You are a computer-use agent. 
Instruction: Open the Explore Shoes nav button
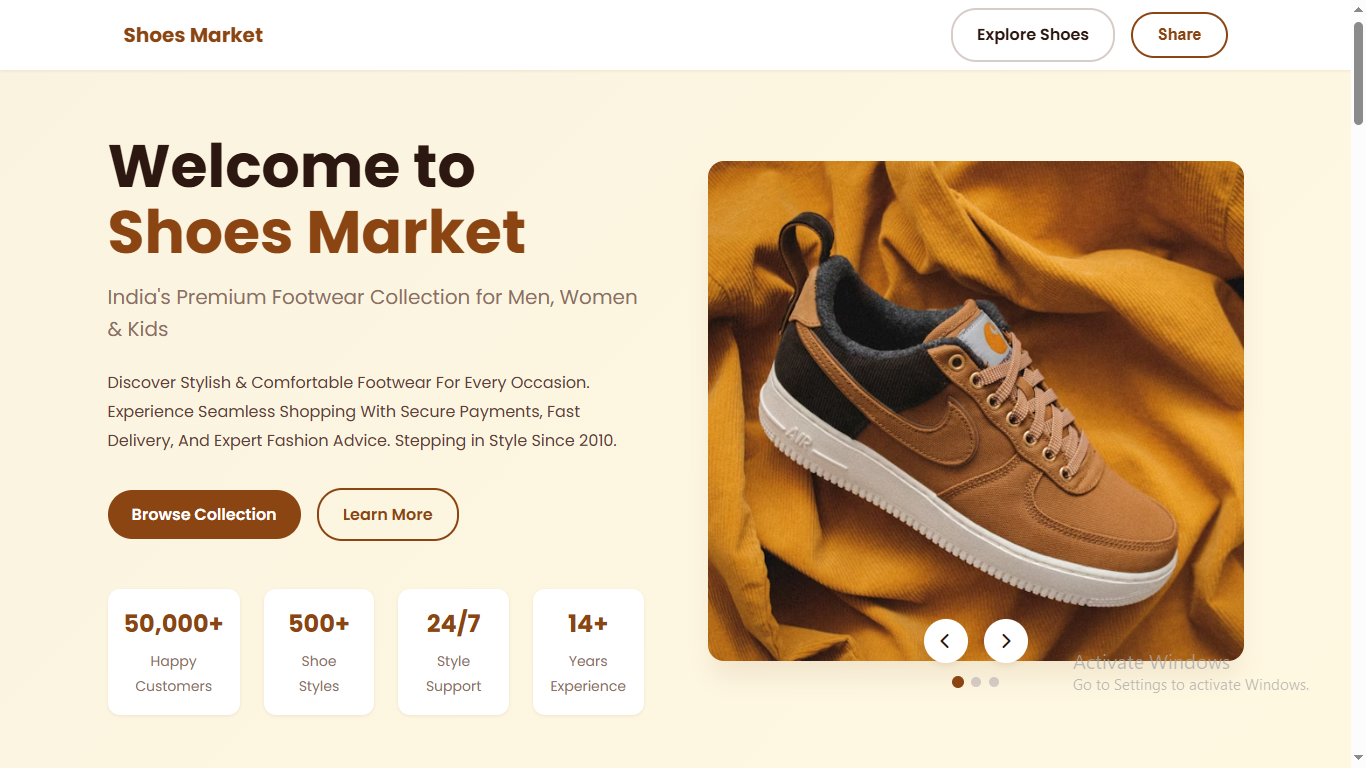(x=1032, y=35)
